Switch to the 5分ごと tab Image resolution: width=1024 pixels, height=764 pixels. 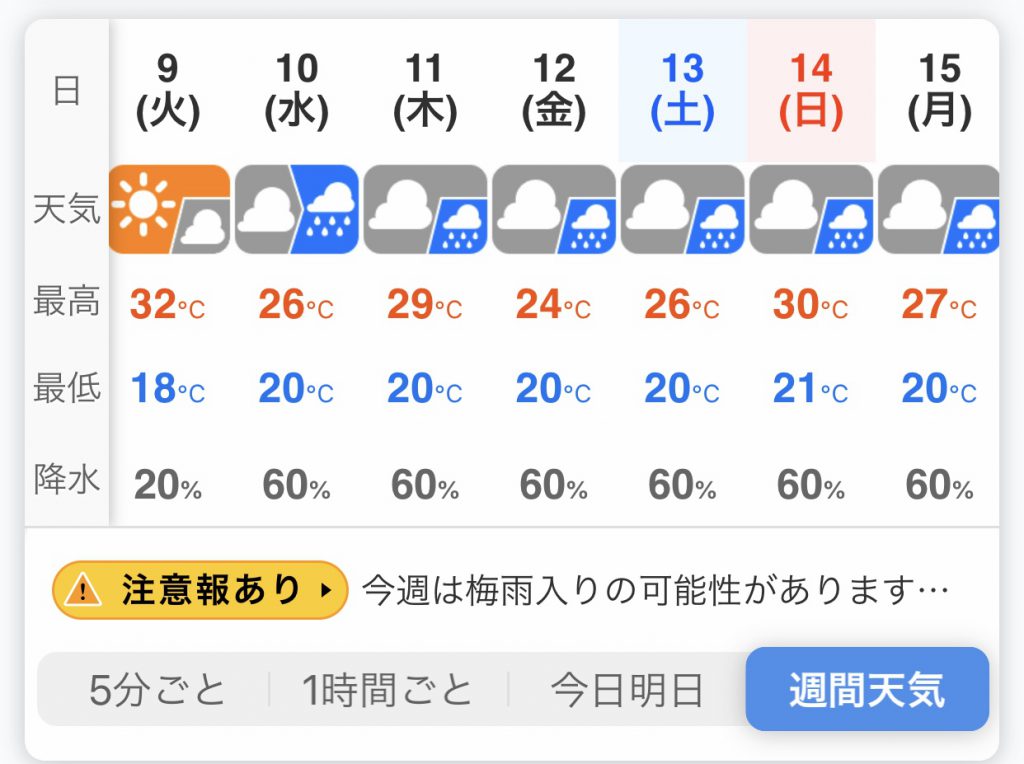coord(157,691)
